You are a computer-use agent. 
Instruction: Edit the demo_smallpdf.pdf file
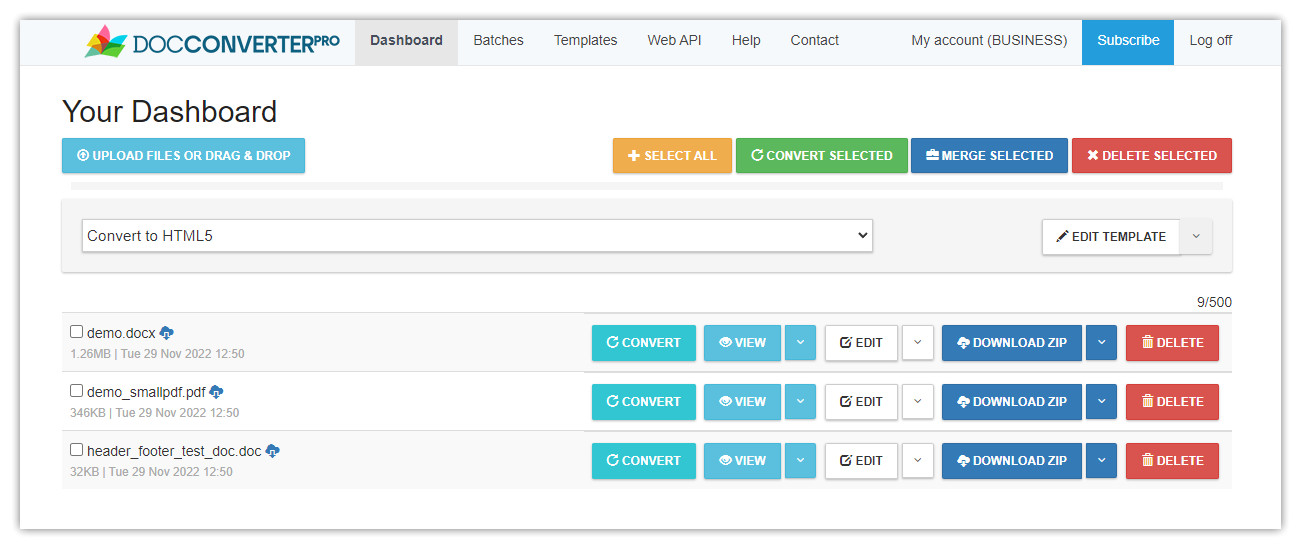tap(861, 402)
